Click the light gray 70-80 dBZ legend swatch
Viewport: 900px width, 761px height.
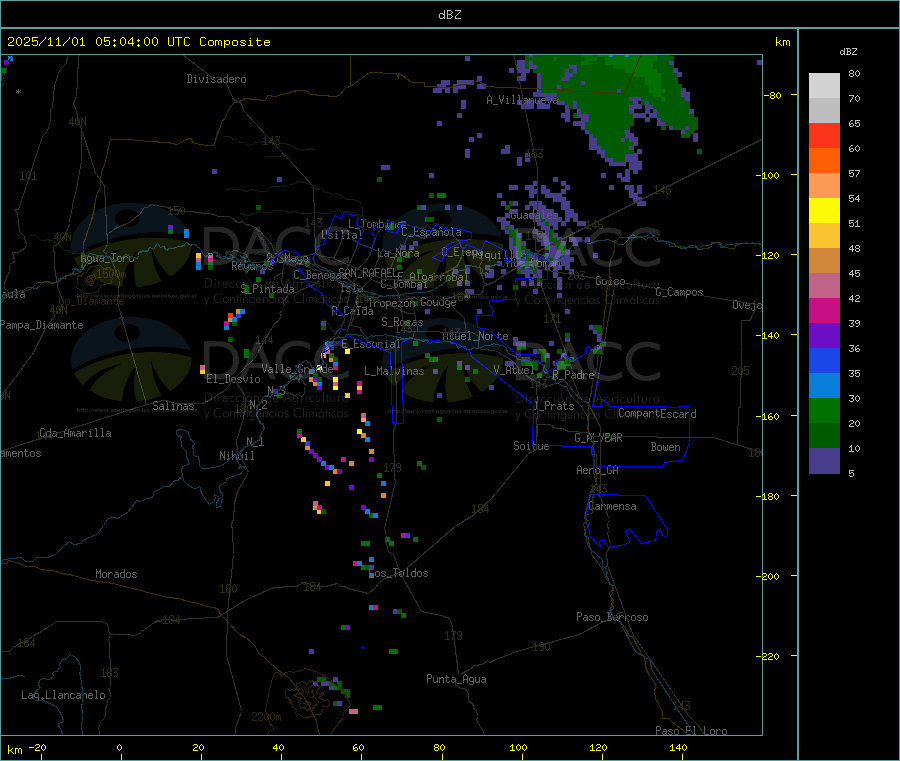pos(824,86)
